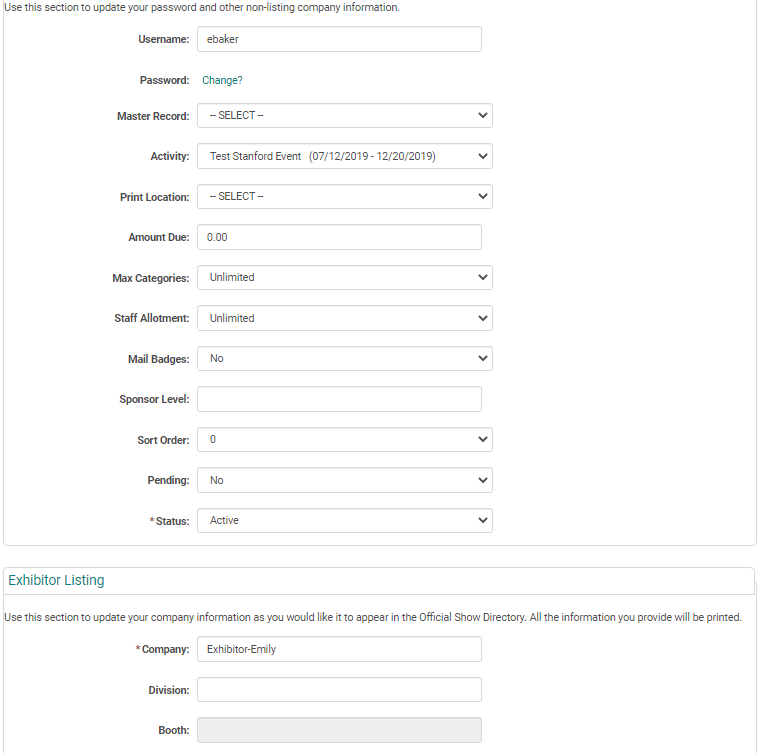The width and height of the screenshot is (759, 753).
Task: Expand the Activity dropdown
Action: click(x=344, y=156)
